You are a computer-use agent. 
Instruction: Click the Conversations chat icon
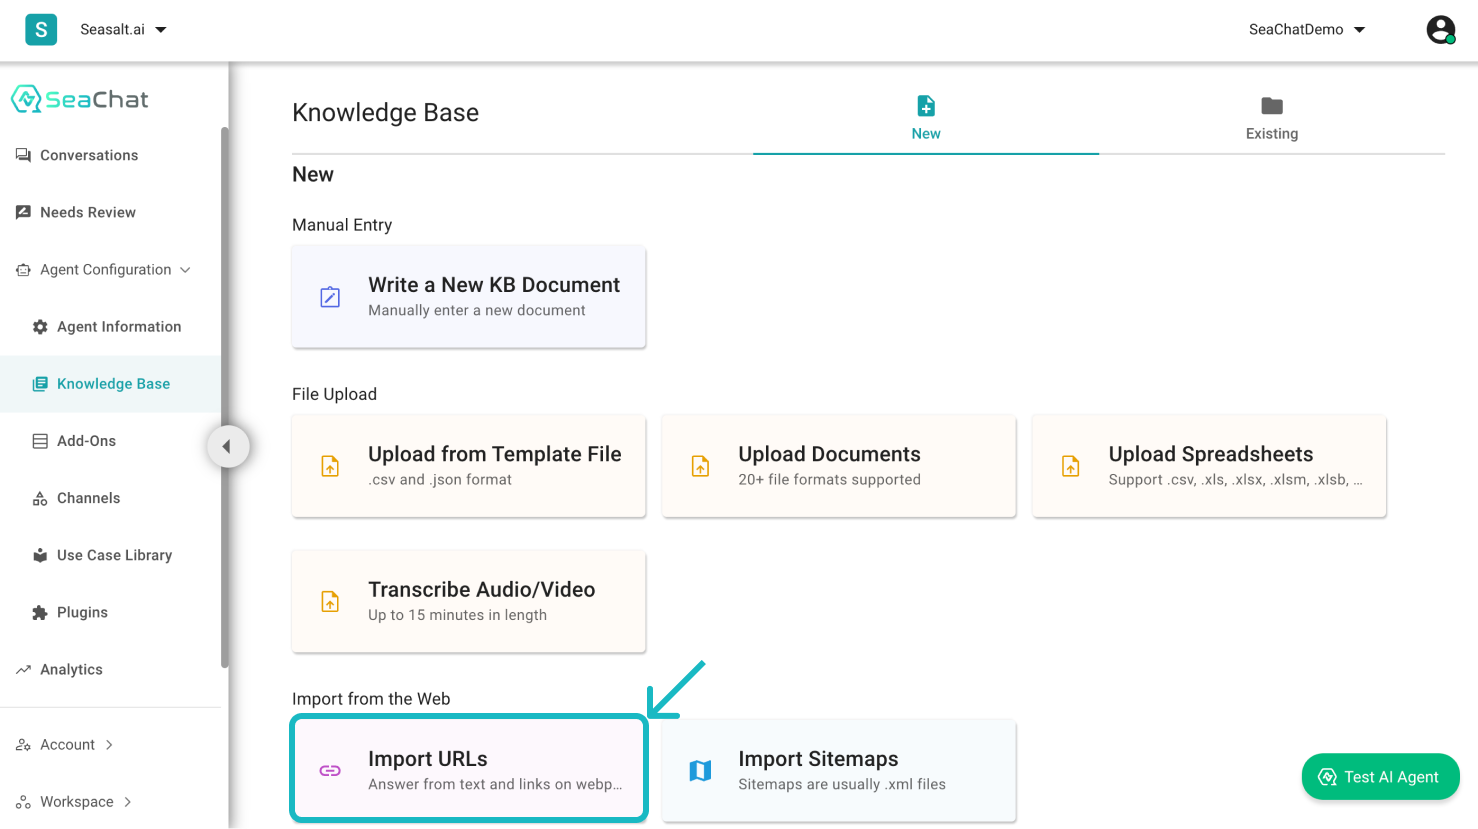(23, 155)
